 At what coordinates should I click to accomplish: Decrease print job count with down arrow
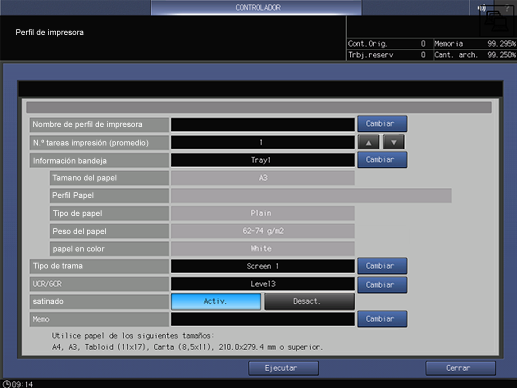pos(394,142)
